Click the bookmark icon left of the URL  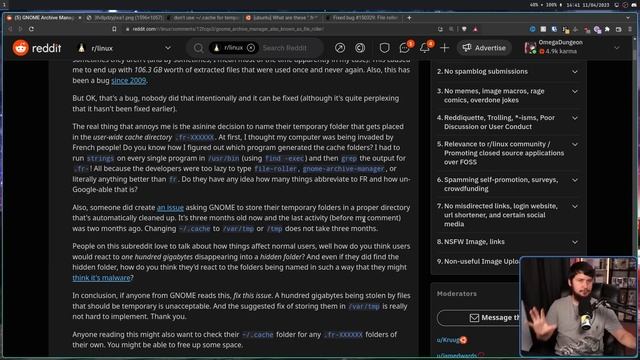pyautogui.click(x=114, y=29)
